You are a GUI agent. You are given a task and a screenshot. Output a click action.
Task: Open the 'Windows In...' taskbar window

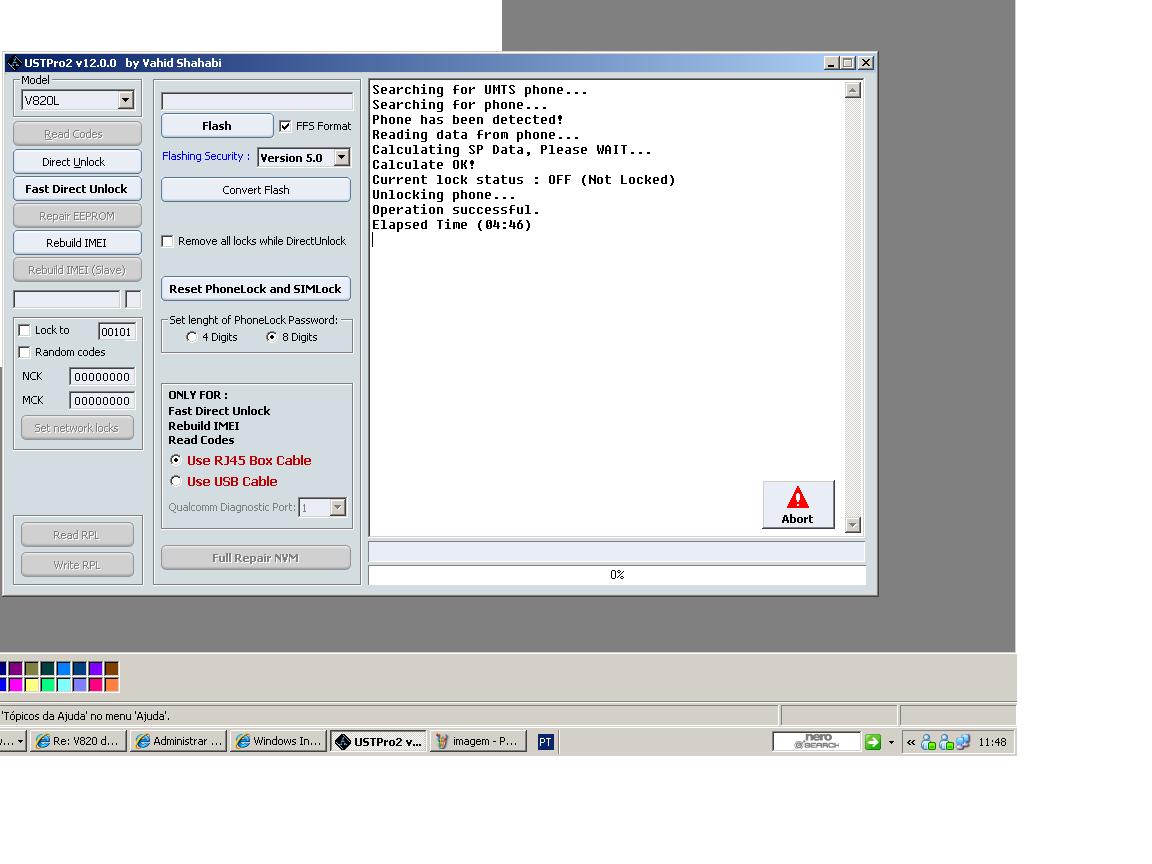(277, 742)
